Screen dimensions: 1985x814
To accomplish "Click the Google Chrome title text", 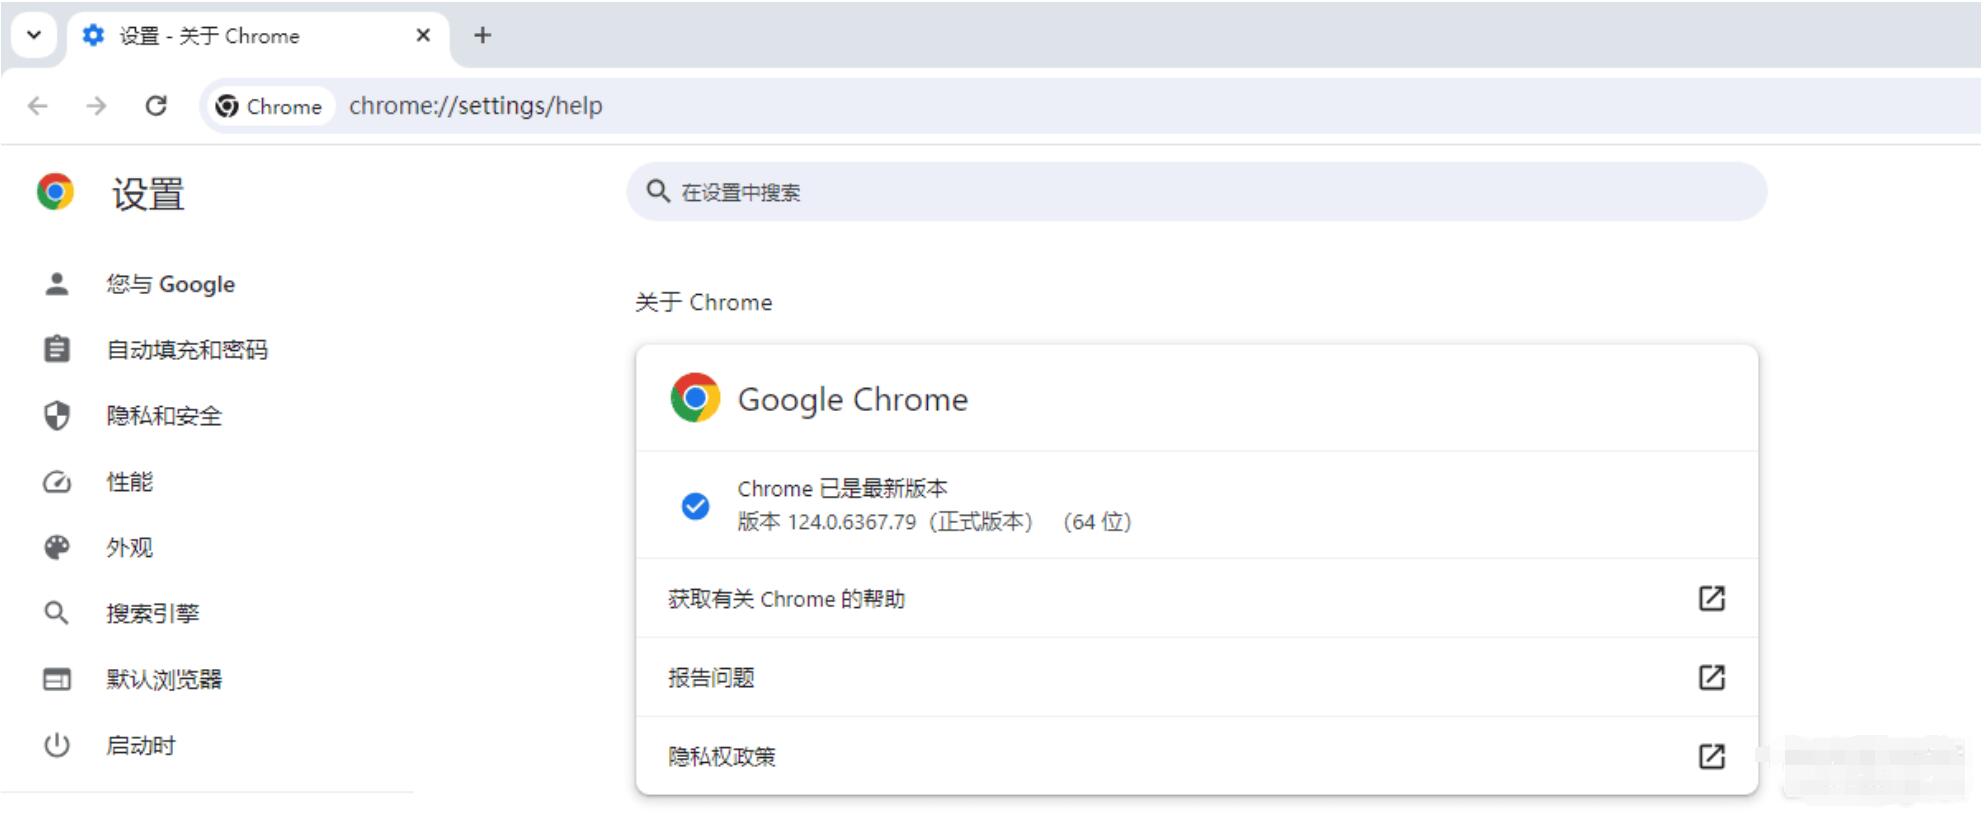I will pyautogui.click(x=853, y=400).
